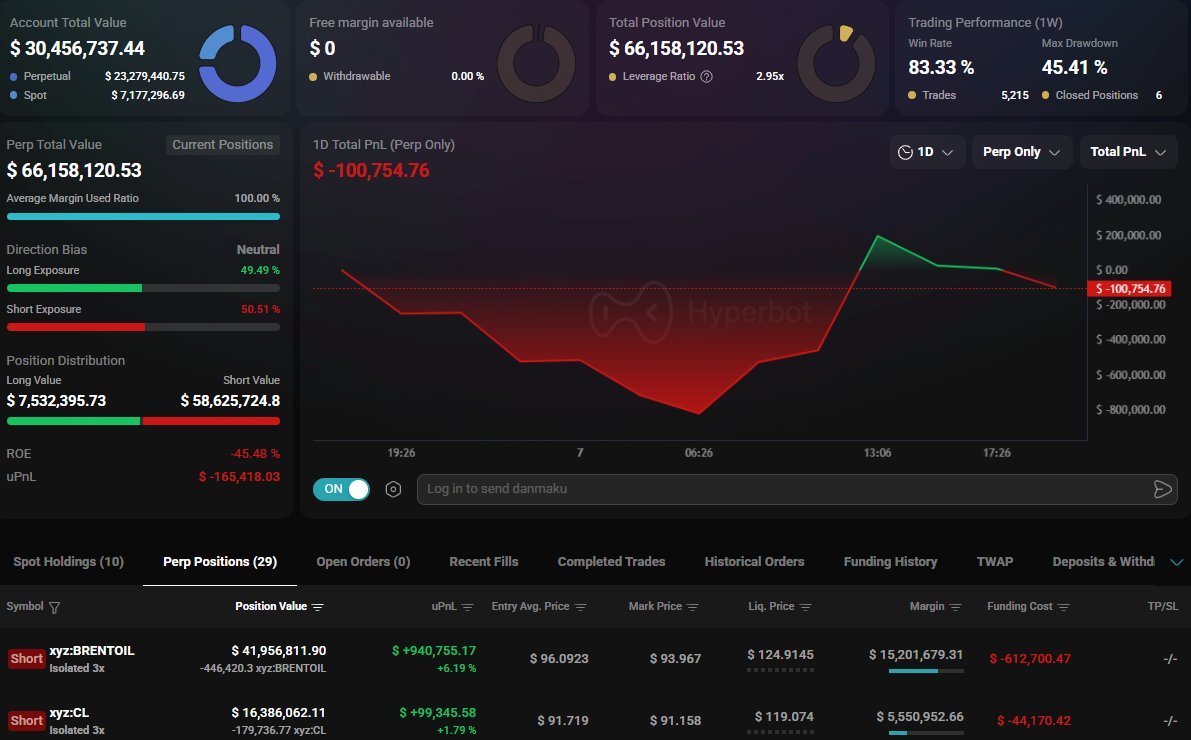The height and width of the screenshot is (740, 1191).
Task: Click the Entry Avg. Price sort icon
Action: (x=580, y=606)
